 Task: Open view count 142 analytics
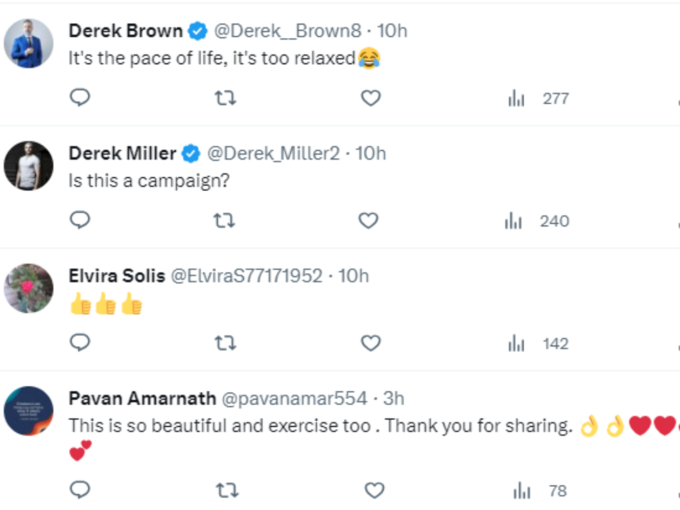tap(538, 343)
